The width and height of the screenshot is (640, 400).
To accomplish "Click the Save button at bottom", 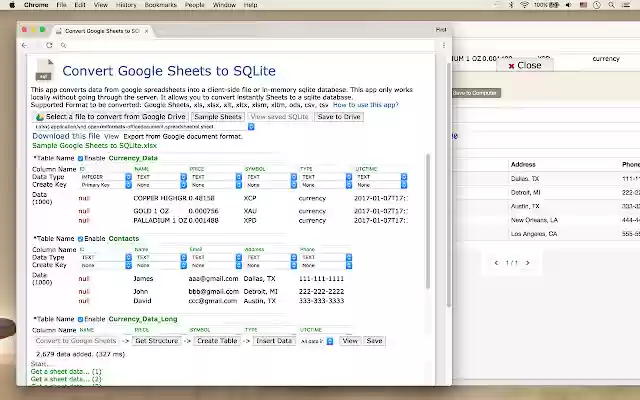I will (x=374, y=341).
